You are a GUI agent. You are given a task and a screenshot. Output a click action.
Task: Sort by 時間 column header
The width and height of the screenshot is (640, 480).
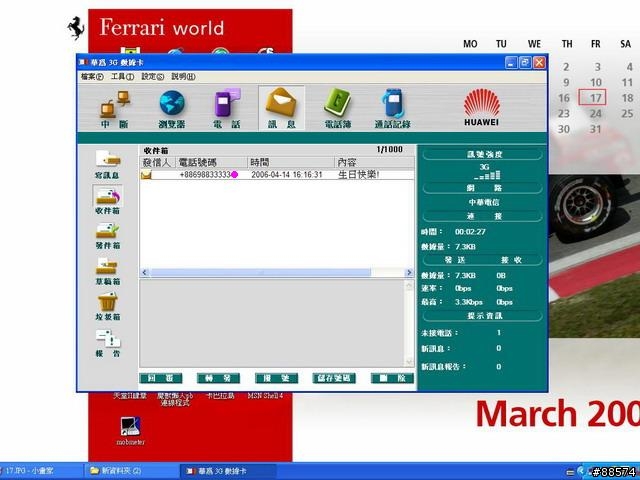pos(291,162)
